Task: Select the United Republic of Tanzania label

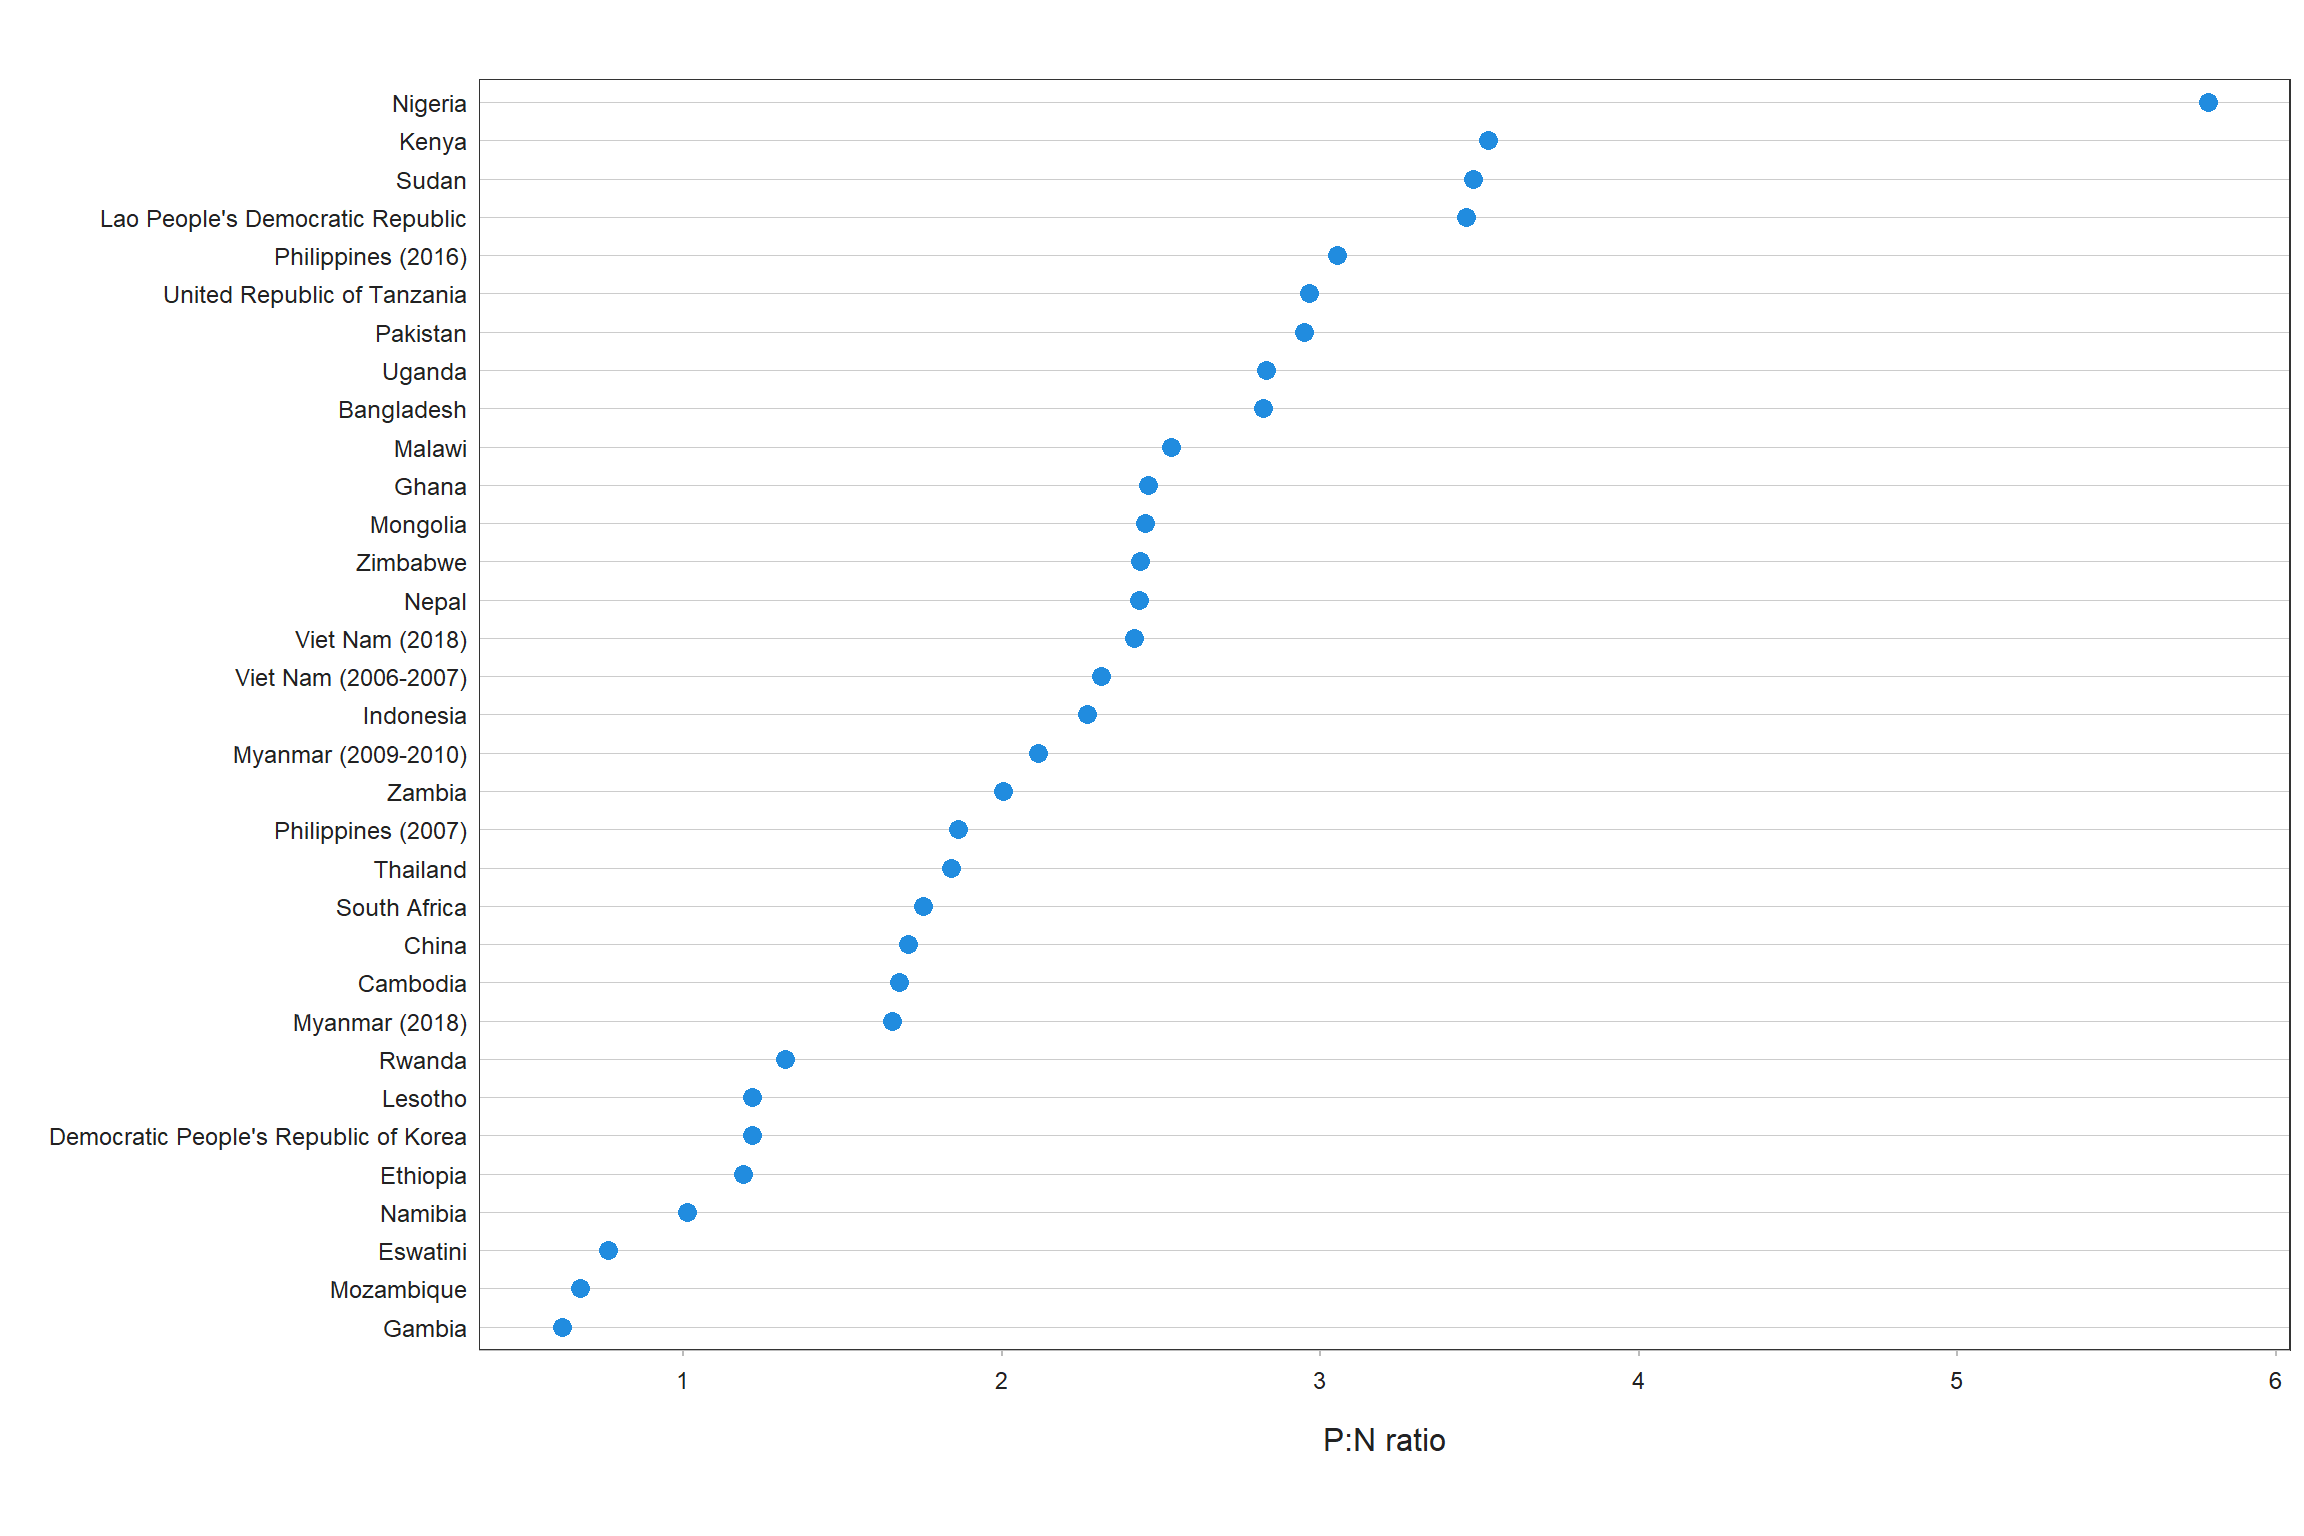Action: pyautogui.click(x=314, y=295)
